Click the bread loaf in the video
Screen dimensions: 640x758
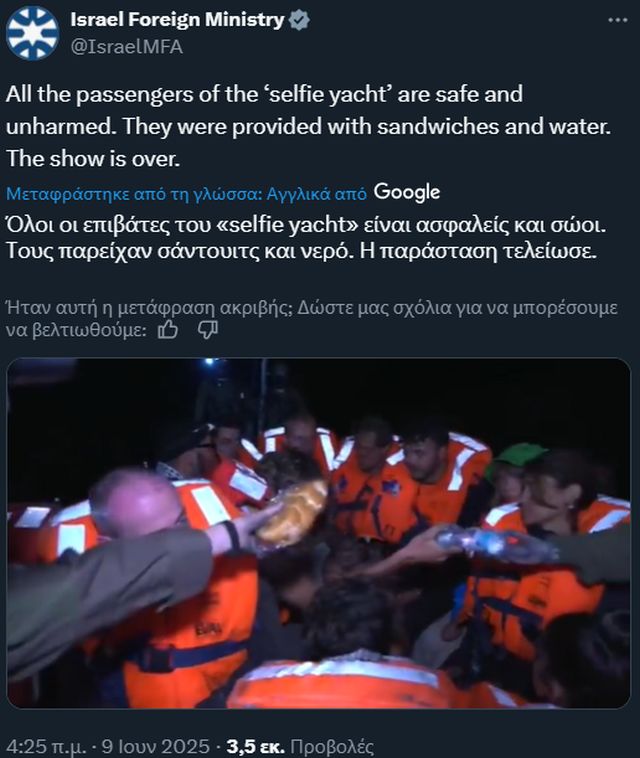click(291, 511)
